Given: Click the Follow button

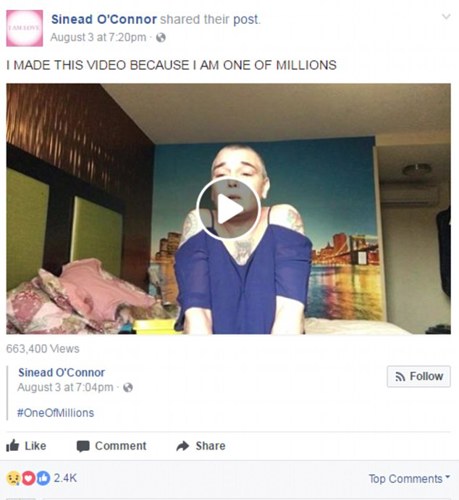Looking at the screenshot, I should [419, 376].
